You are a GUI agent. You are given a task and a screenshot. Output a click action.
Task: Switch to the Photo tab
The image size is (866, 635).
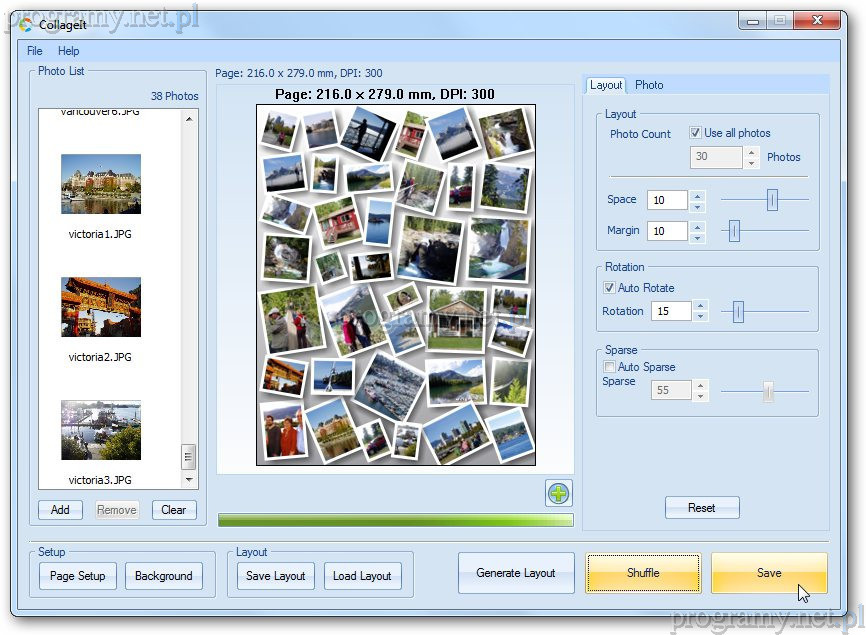click(649, 85)
